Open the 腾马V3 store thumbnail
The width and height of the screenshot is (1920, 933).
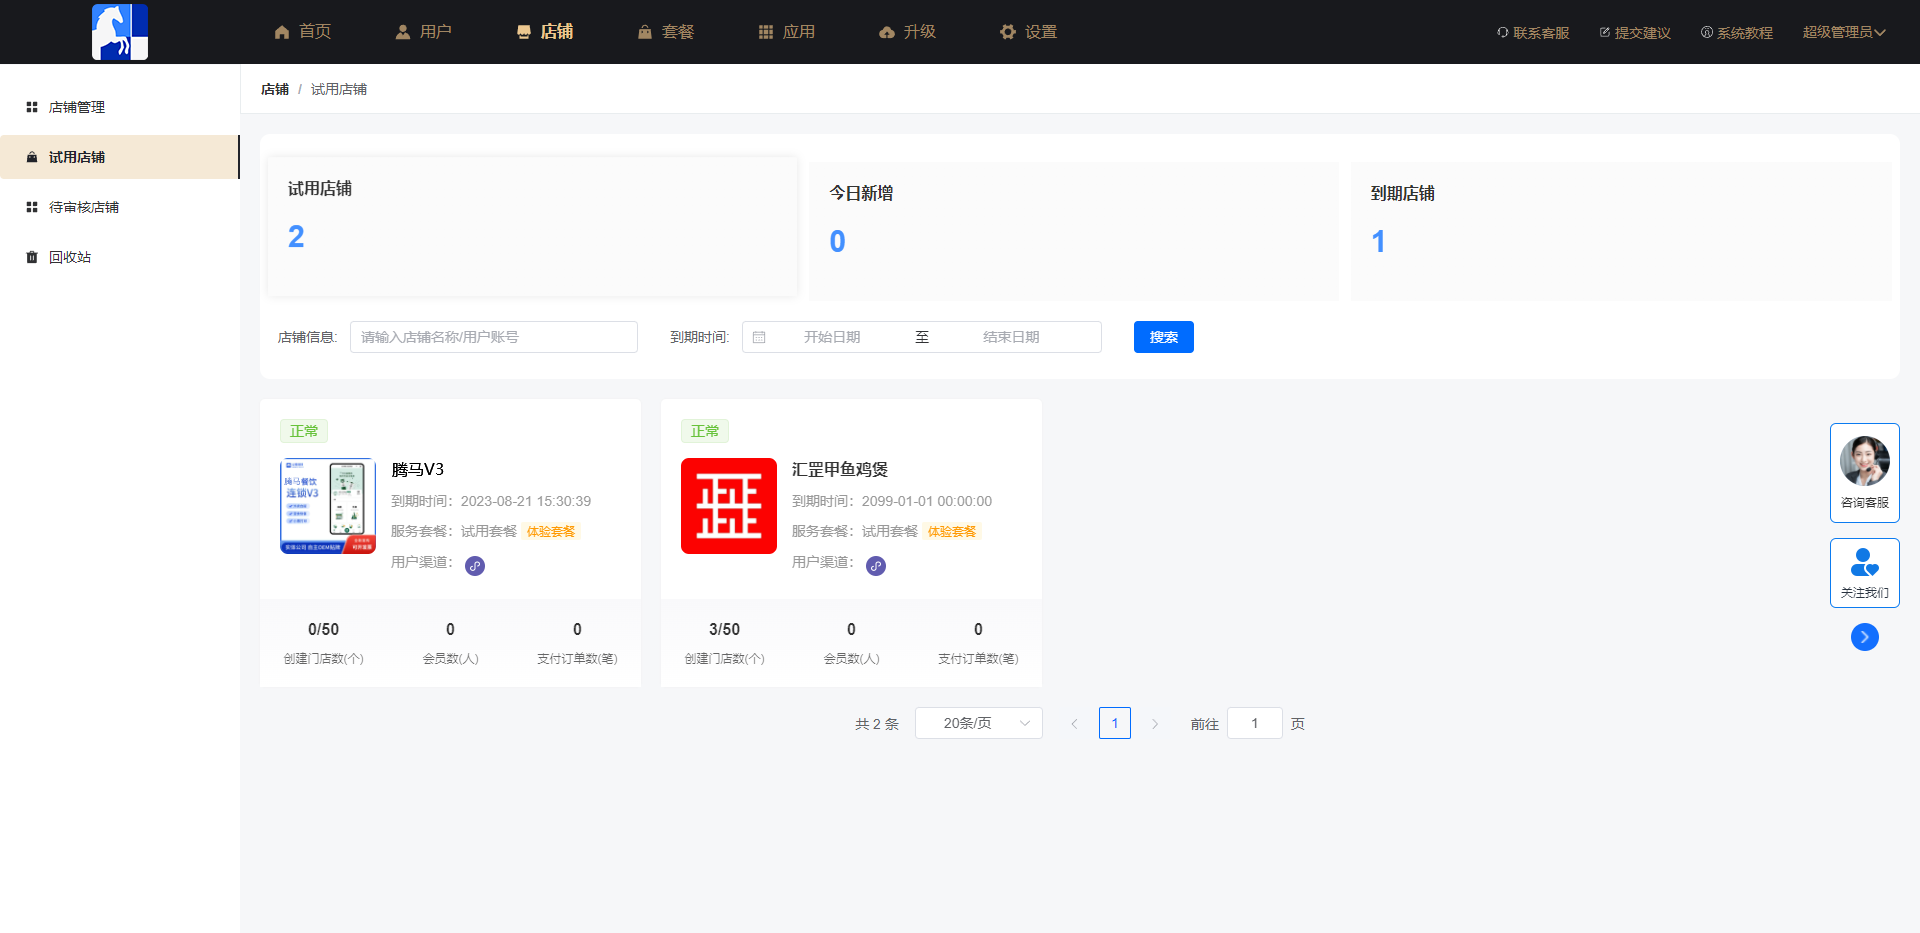328,506
